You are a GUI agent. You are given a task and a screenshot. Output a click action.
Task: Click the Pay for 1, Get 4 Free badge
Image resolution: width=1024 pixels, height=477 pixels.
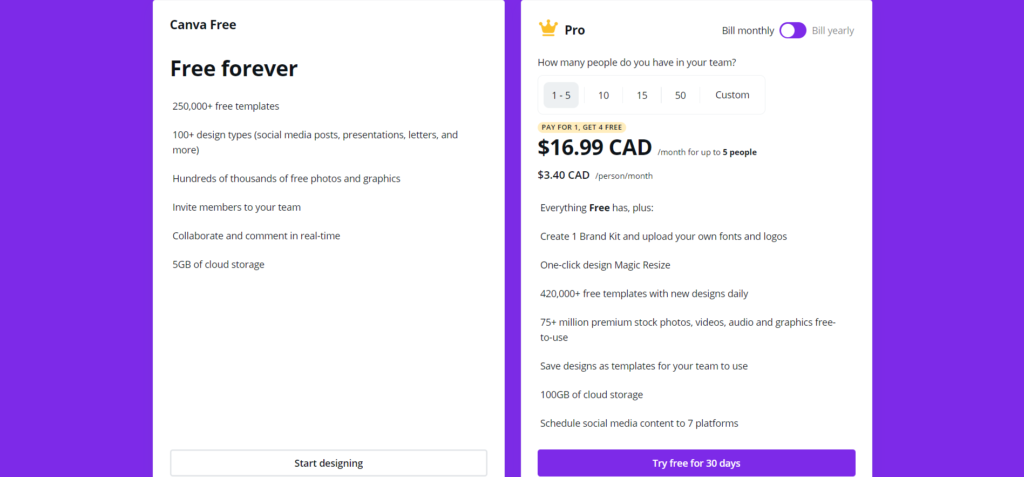[x=582, y=127]
